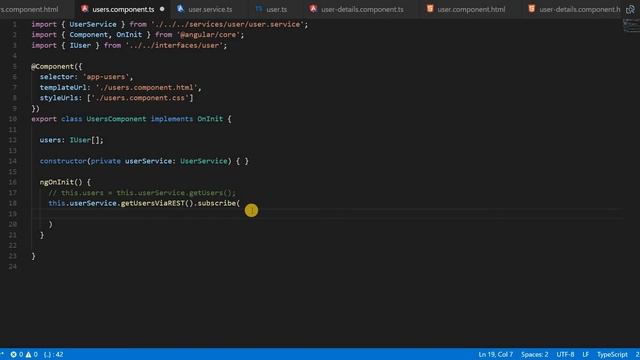Screen dimensions: 640x360
Task: Click line number 16 in the gutter
Action: [x=13, y=182]
